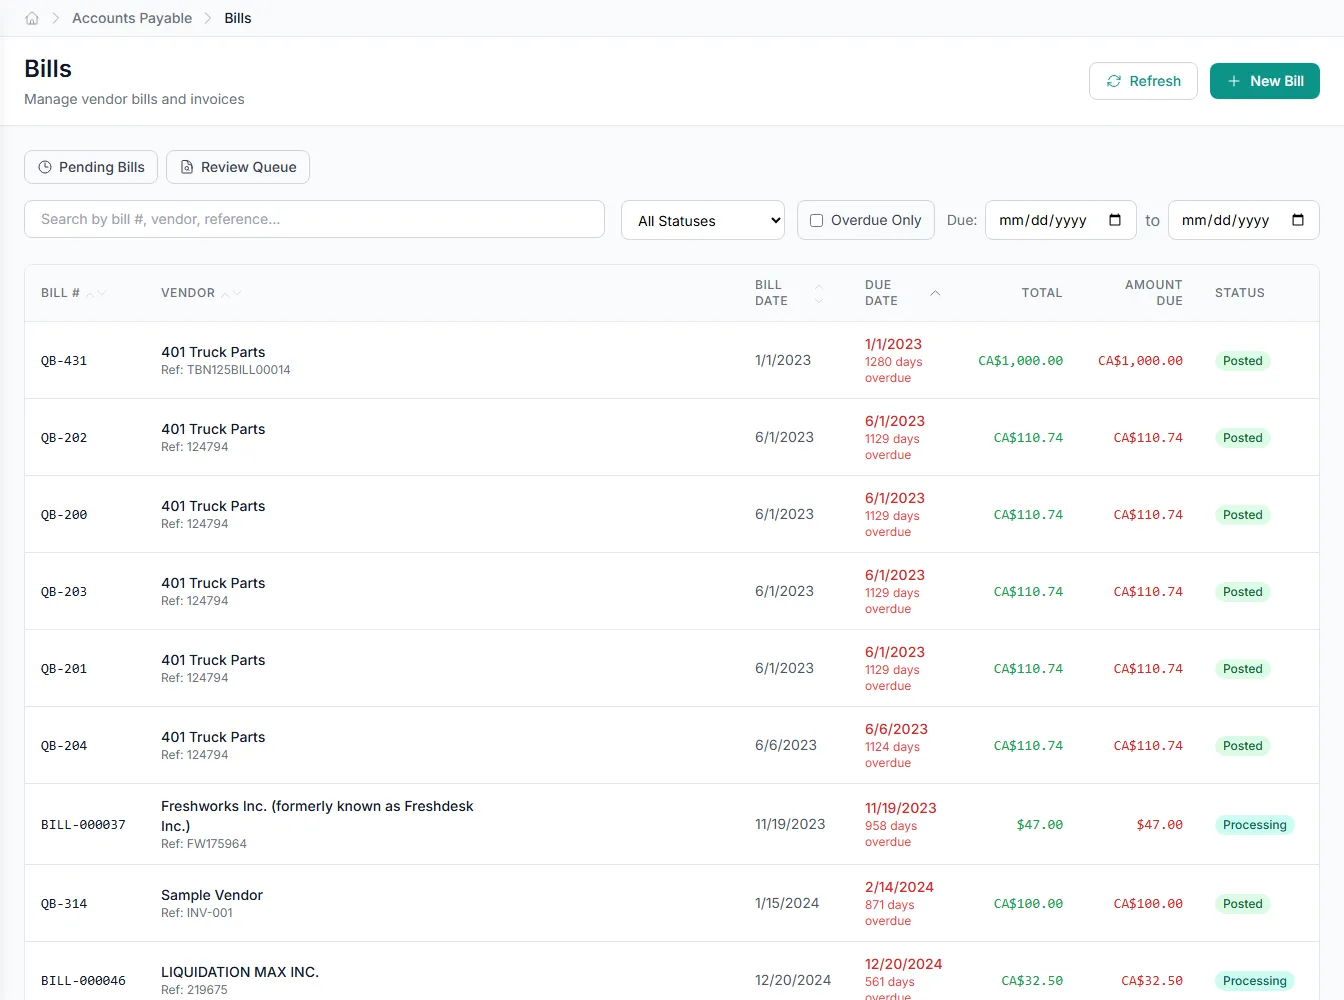
Task: Open bill BILL-000037
Action: (x=83, y=825)
